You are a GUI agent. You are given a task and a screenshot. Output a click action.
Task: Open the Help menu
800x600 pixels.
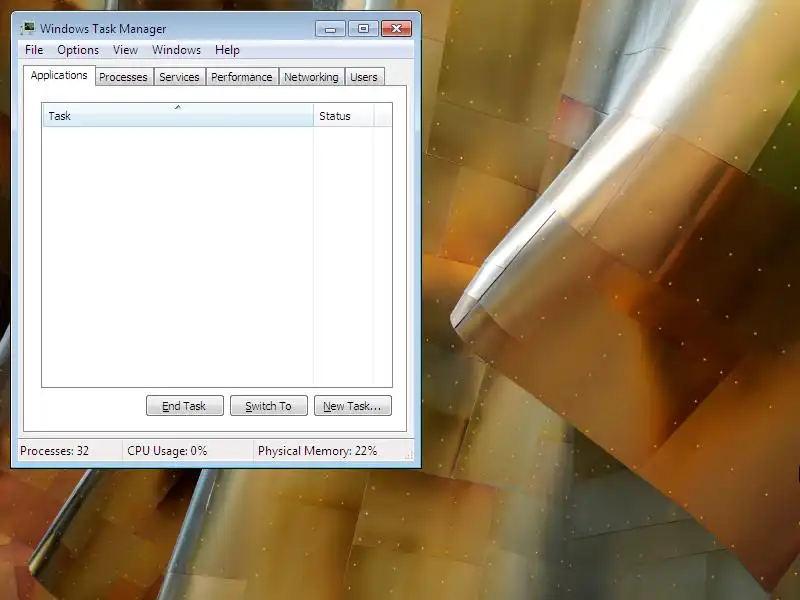coord(227,50)
